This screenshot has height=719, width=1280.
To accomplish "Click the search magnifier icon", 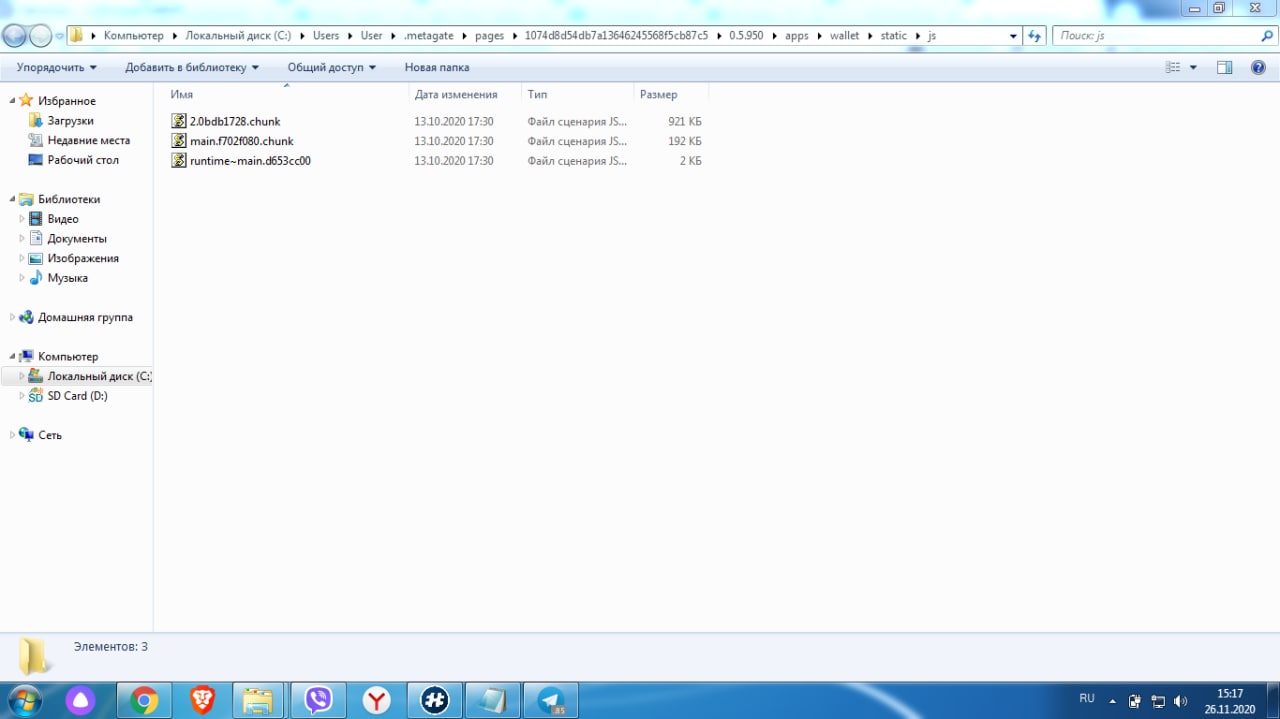I will [1268, 35].
